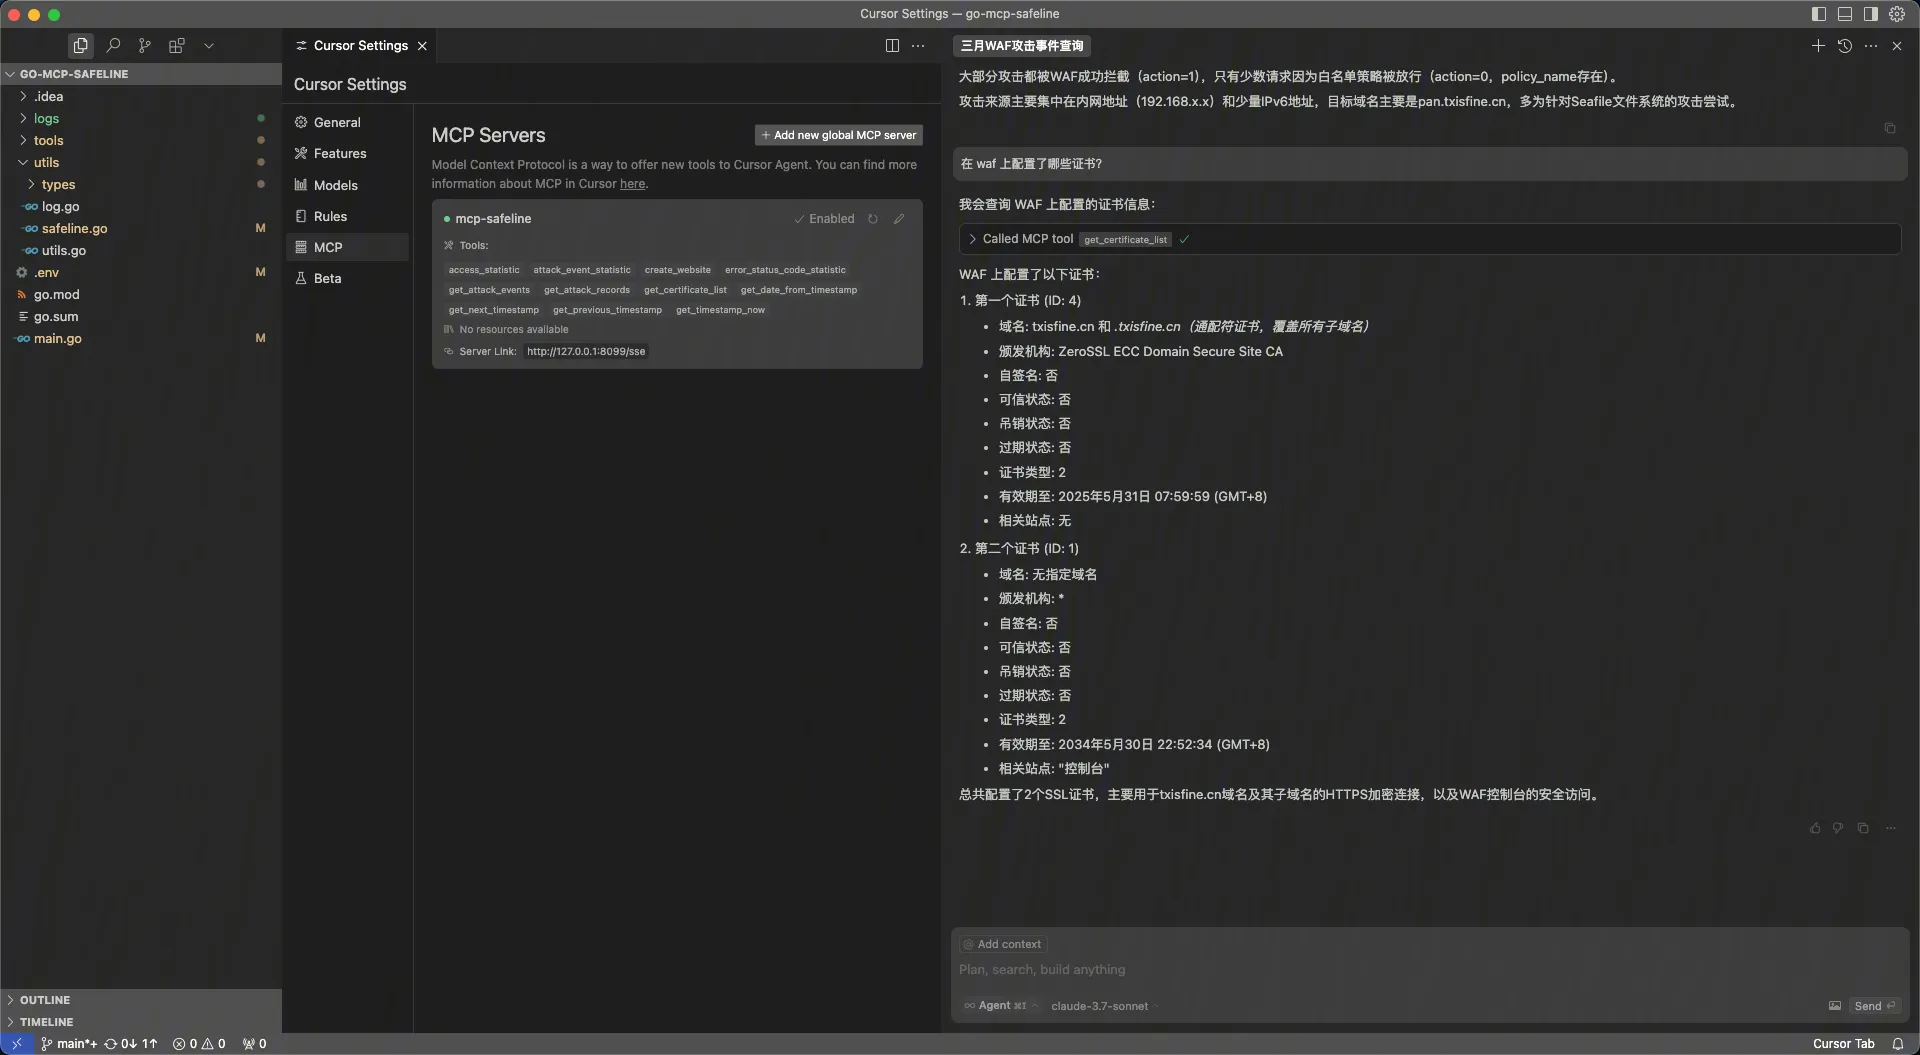Toggle the primary sidebar visibility

tap(1819, 14)
